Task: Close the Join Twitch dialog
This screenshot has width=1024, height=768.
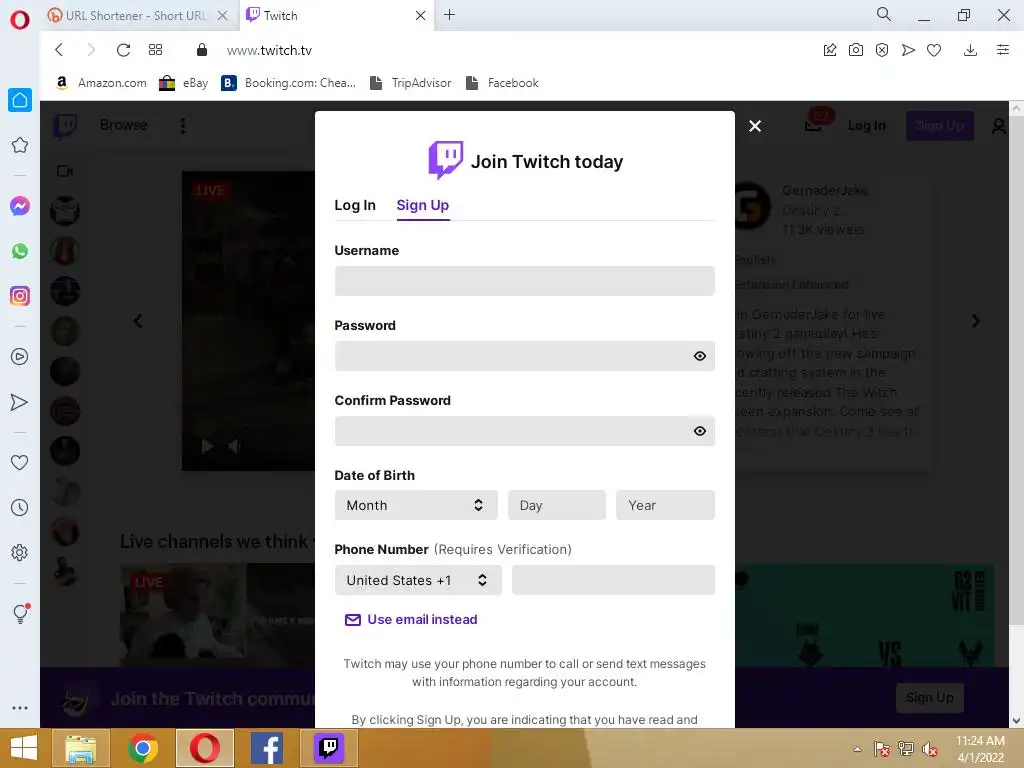Action: (x=755, y=126)
